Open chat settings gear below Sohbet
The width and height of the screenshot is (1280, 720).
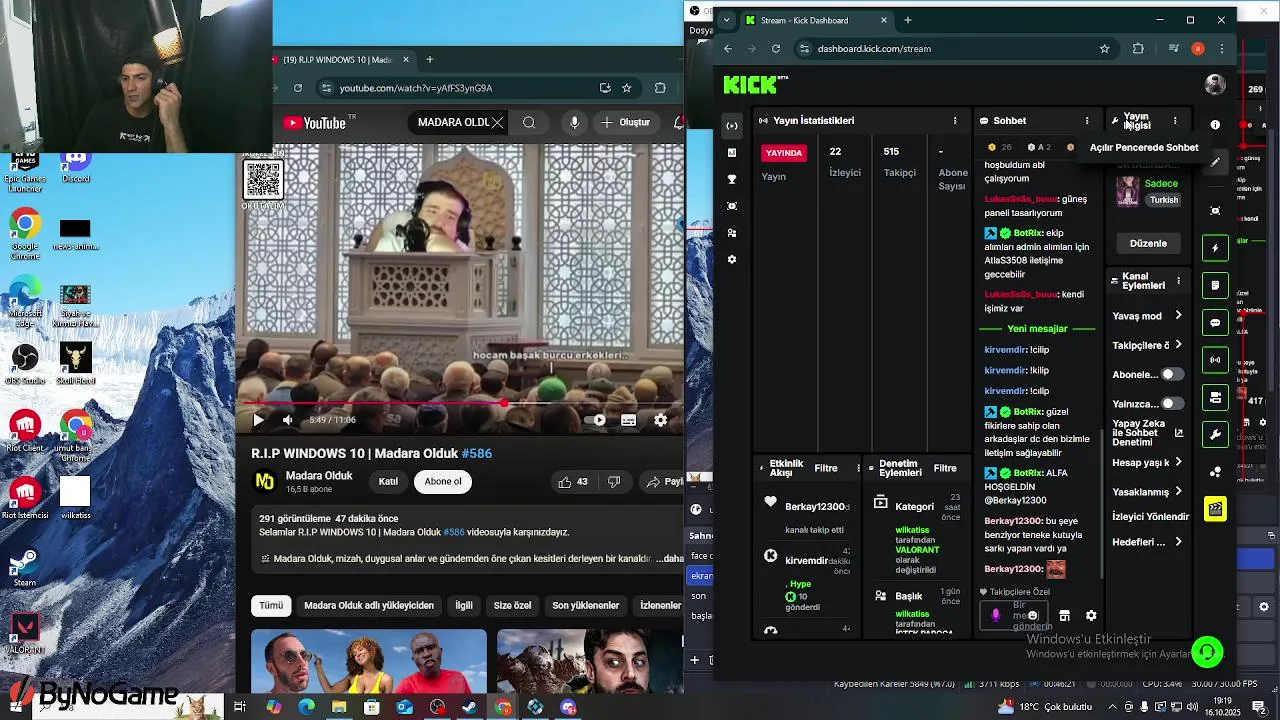[x=1091, y=616]
